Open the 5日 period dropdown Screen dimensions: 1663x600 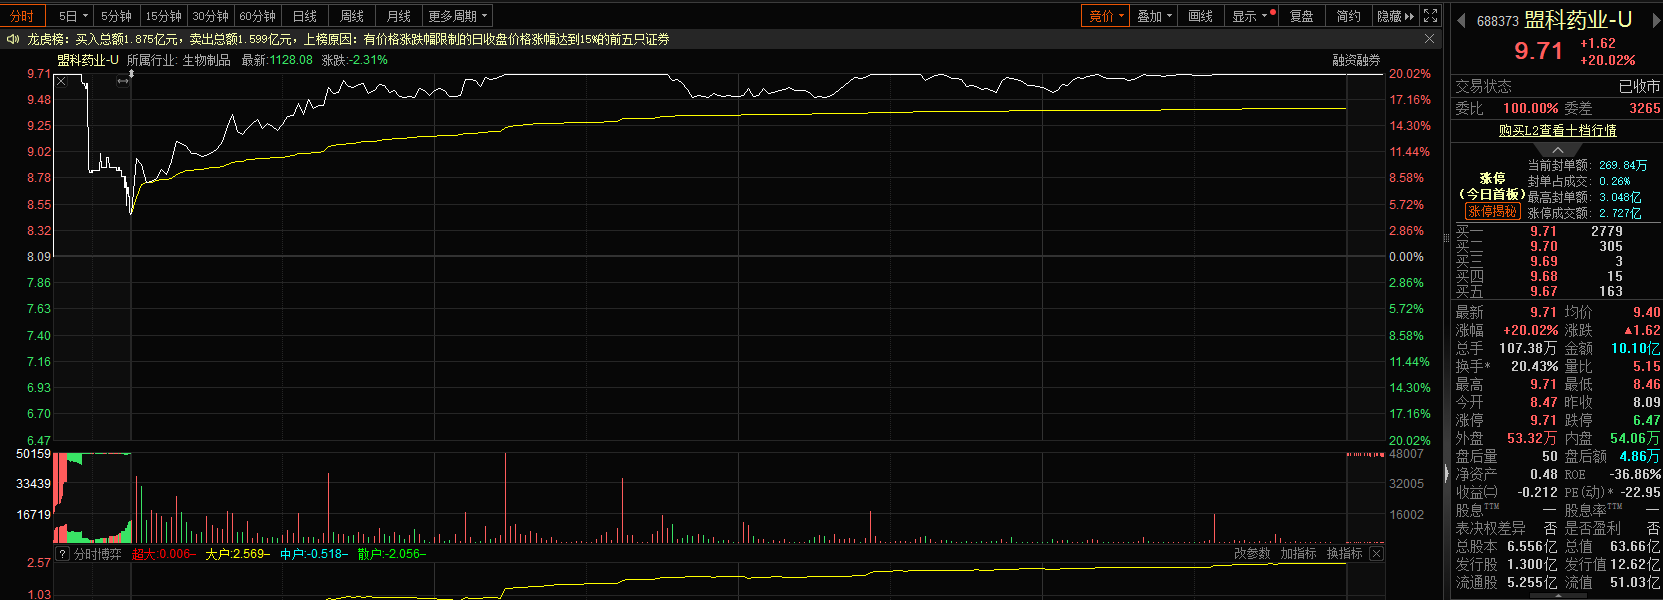(73, 16)
